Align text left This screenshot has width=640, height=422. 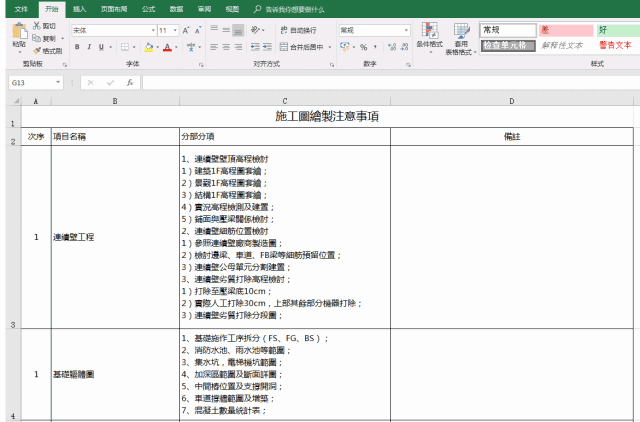[x=214, y=47]
